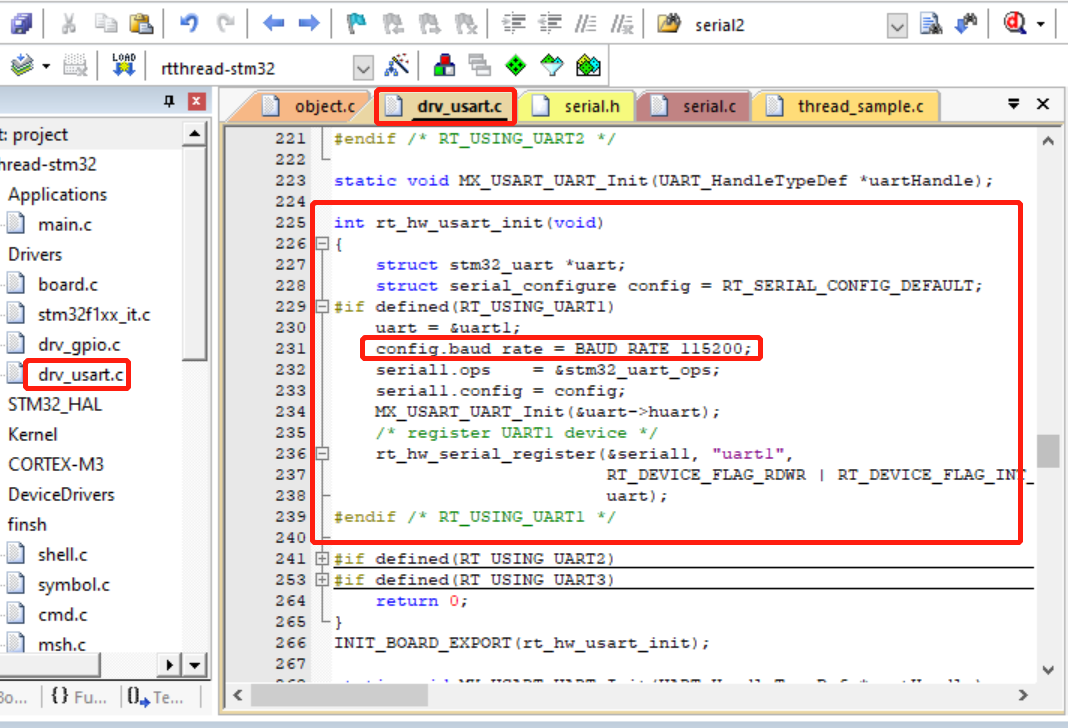Click the Redo arrow icon
This screenshot has width=1068, height=728.
[x=225, y=24]
